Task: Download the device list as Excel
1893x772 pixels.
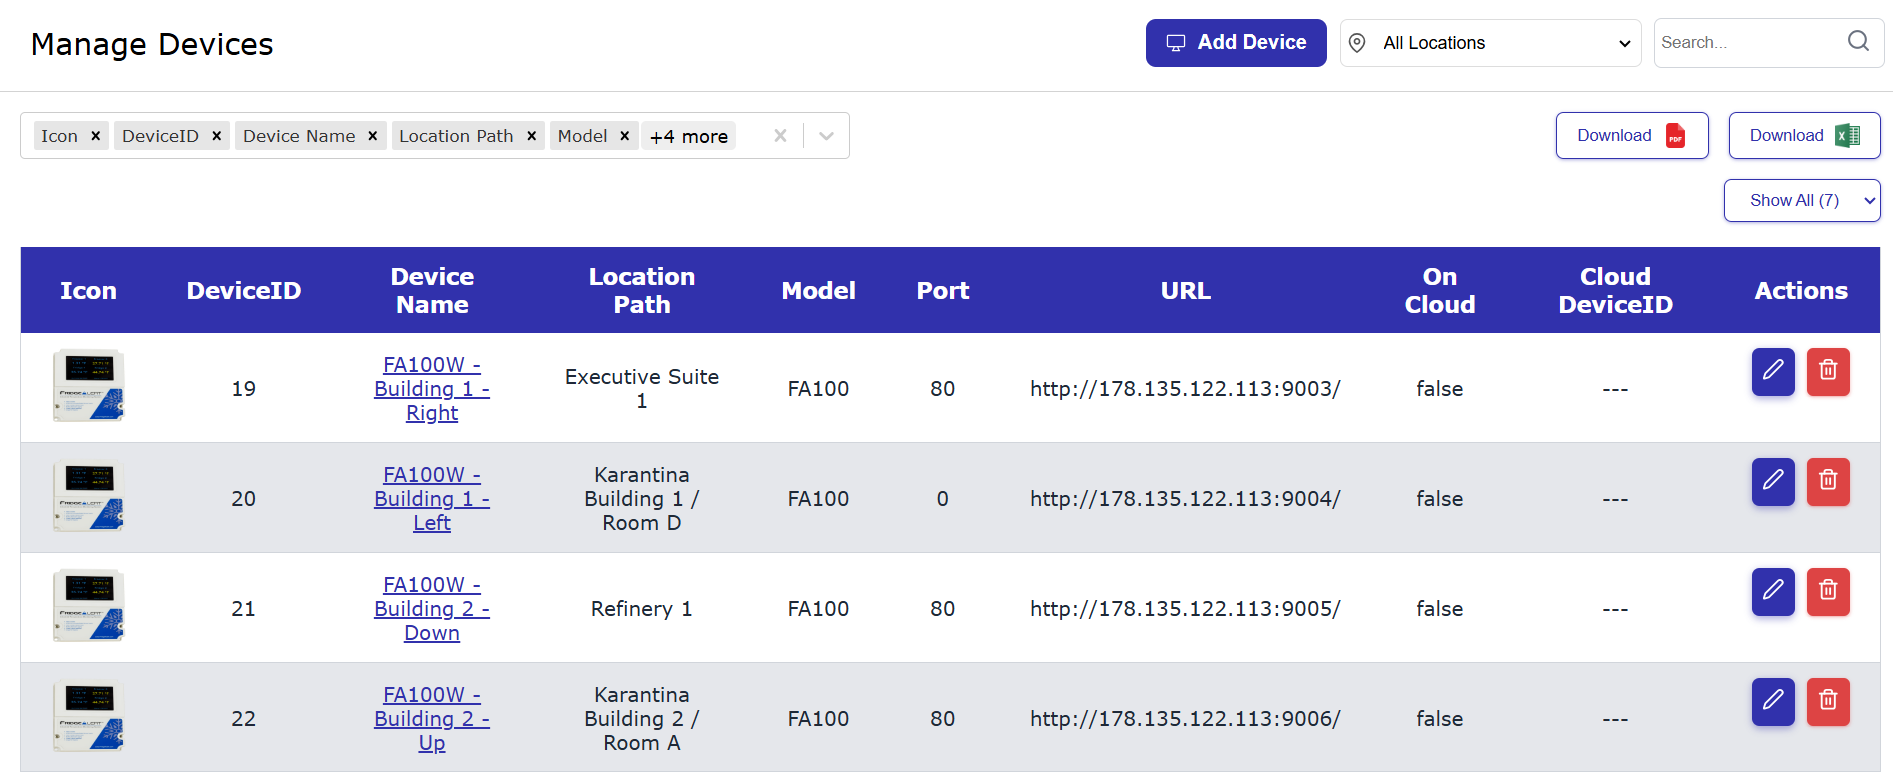Action: click(x=1803, y=136)
